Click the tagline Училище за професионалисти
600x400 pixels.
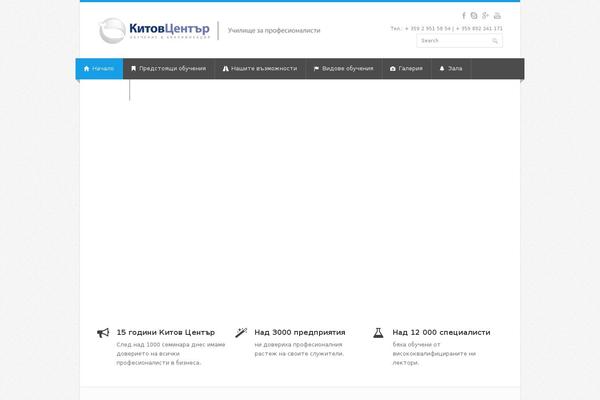pyautogui.click(x=274, y=31)
